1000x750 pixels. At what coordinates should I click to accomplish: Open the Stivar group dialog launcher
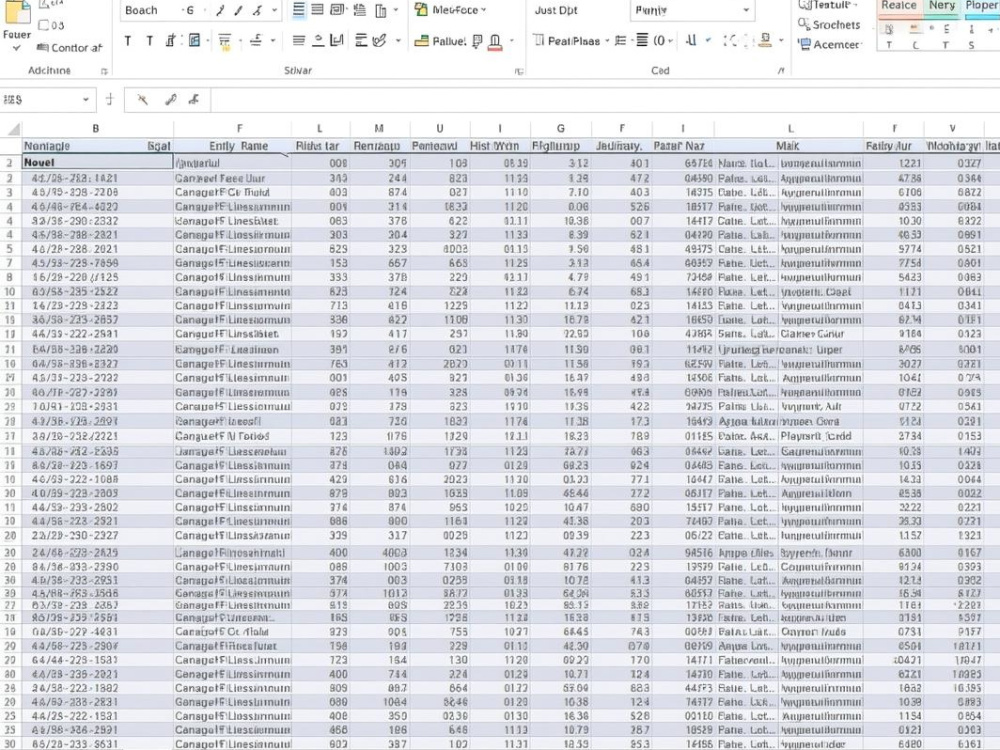pos(518,71)
